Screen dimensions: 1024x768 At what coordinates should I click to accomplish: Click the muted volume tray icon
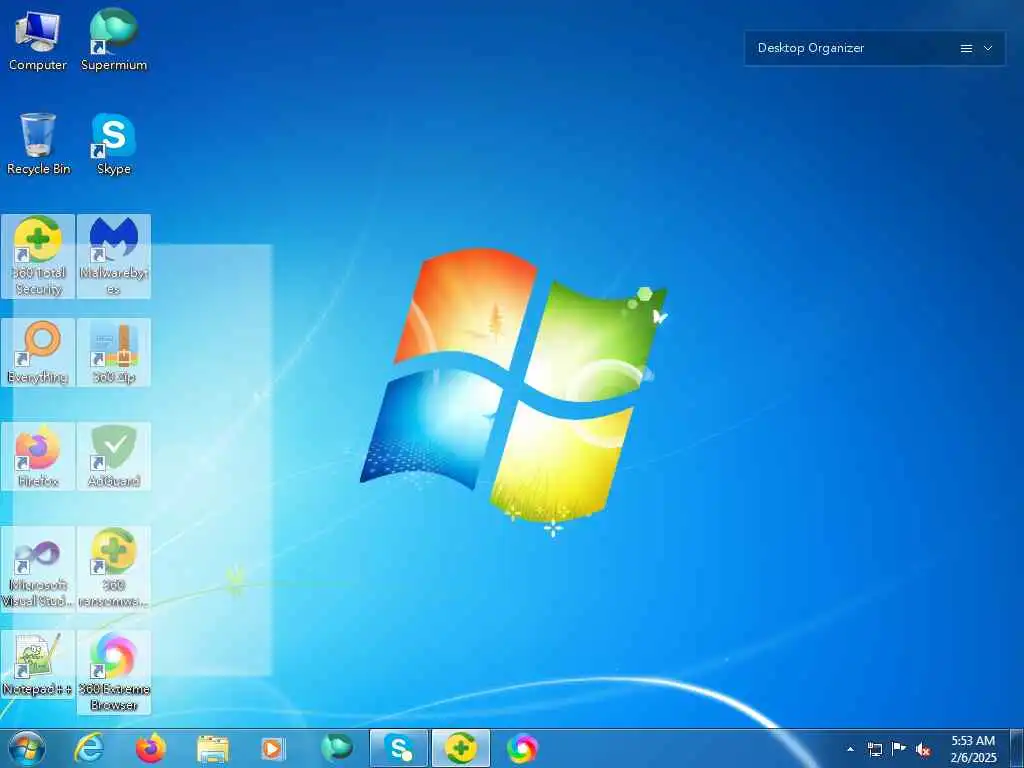pos(923,749)
